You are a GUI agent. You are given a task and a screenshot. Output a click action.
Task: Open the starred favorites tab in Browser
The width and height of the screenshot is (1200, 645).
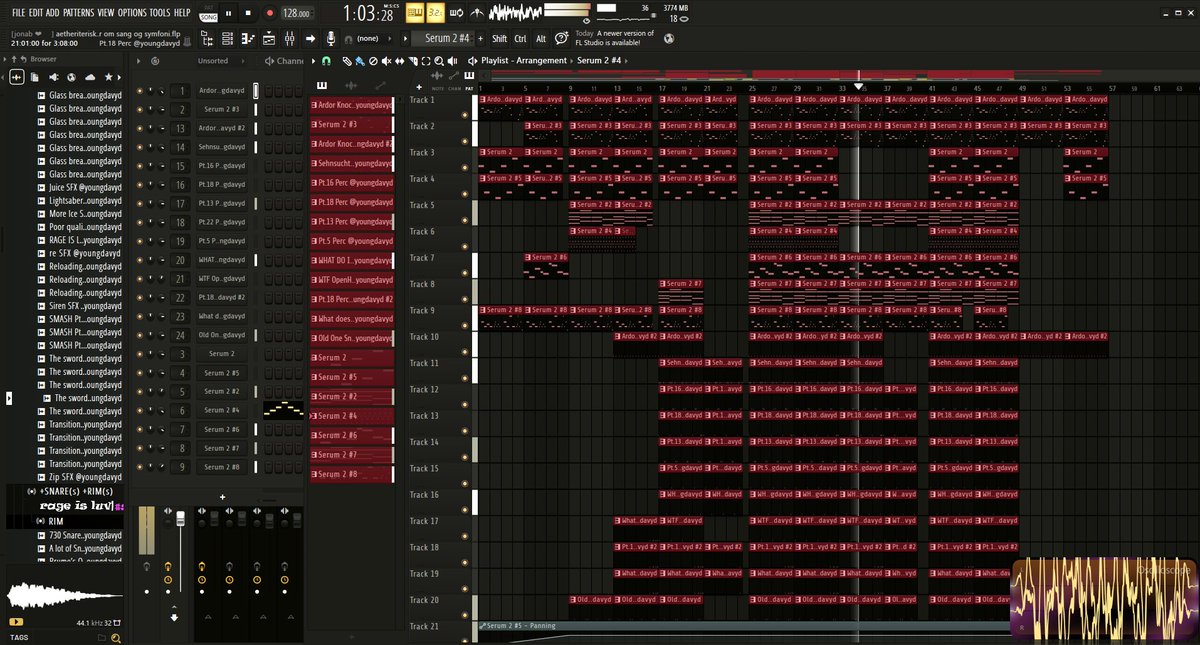[109, 77]
